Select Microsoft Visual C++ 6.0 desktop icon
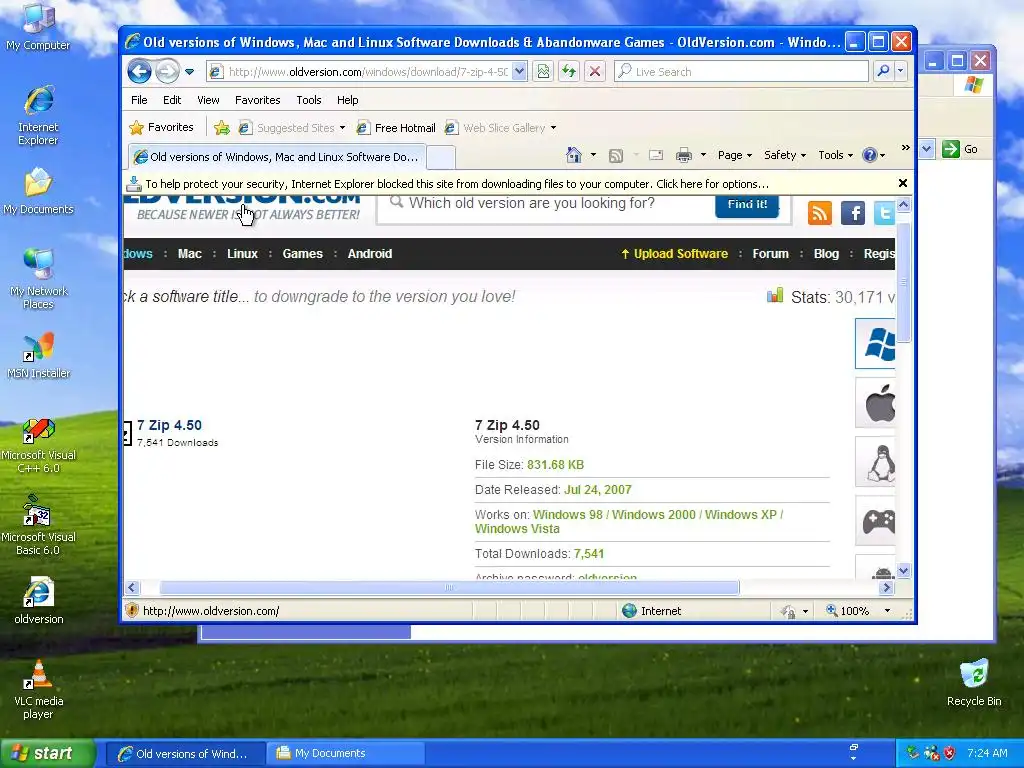Screen dimensions: 1024x768 39,446
